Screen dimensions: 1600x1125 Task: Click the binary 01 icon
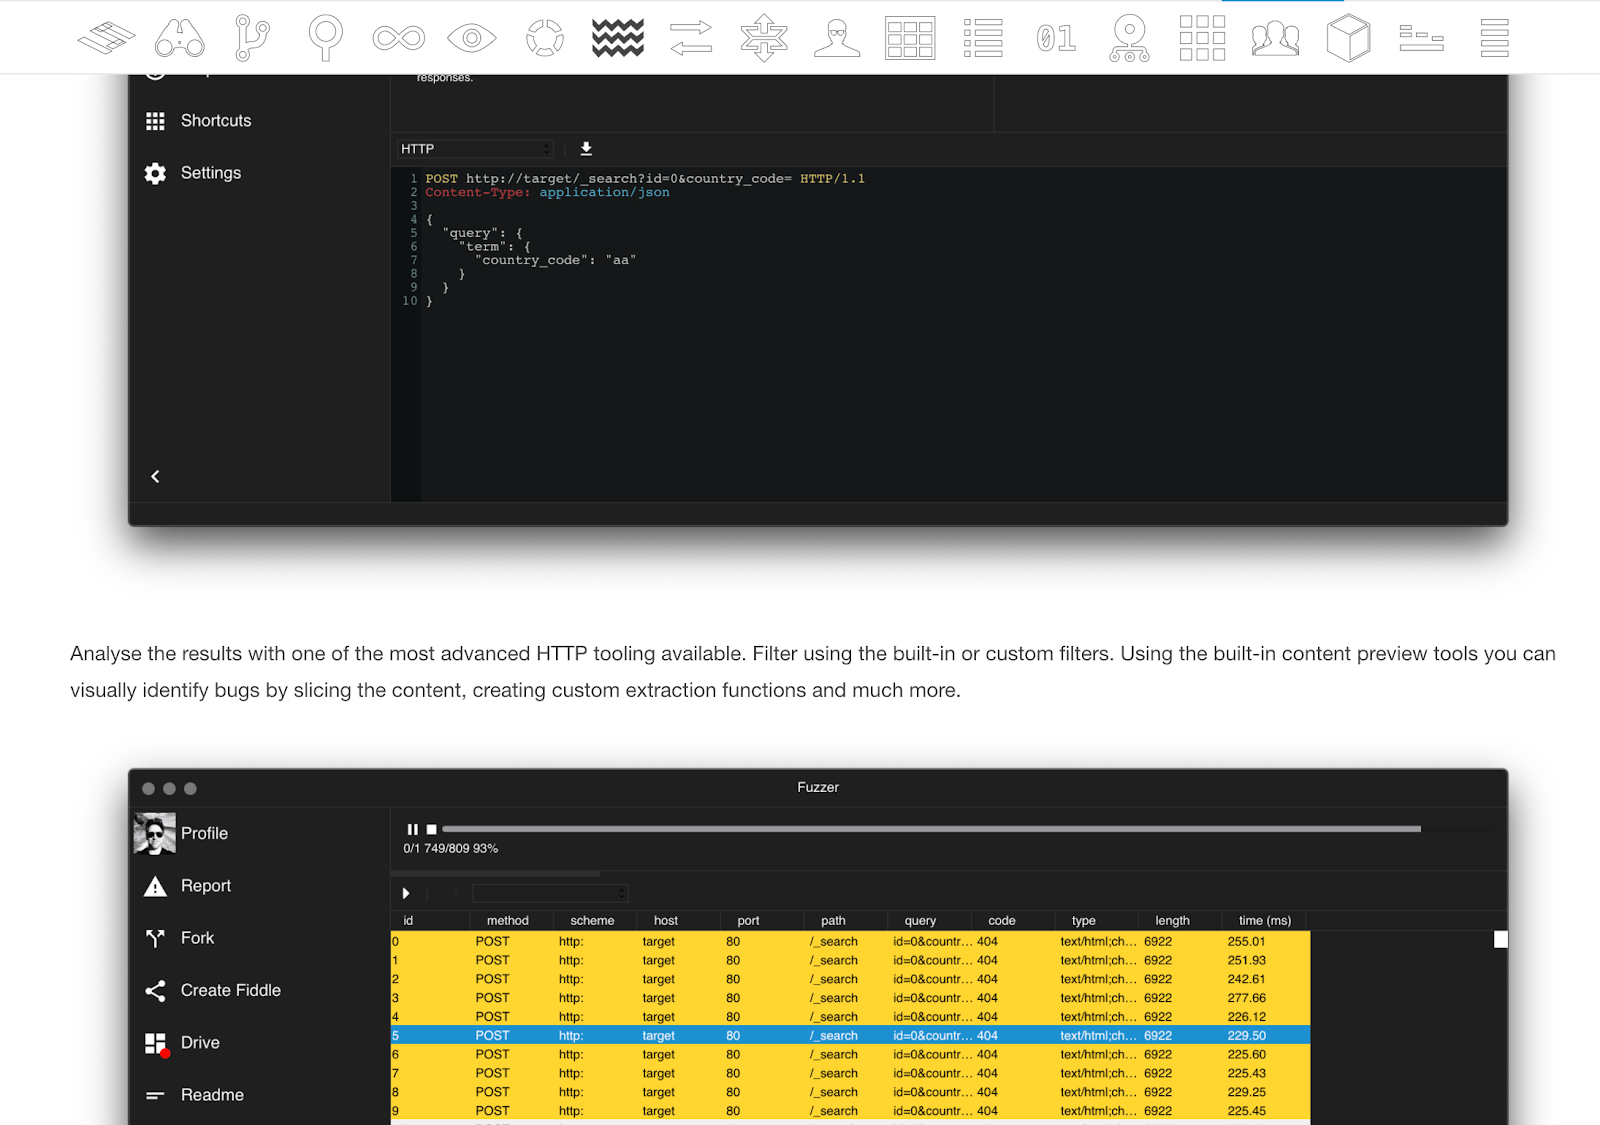[1056, 38]
